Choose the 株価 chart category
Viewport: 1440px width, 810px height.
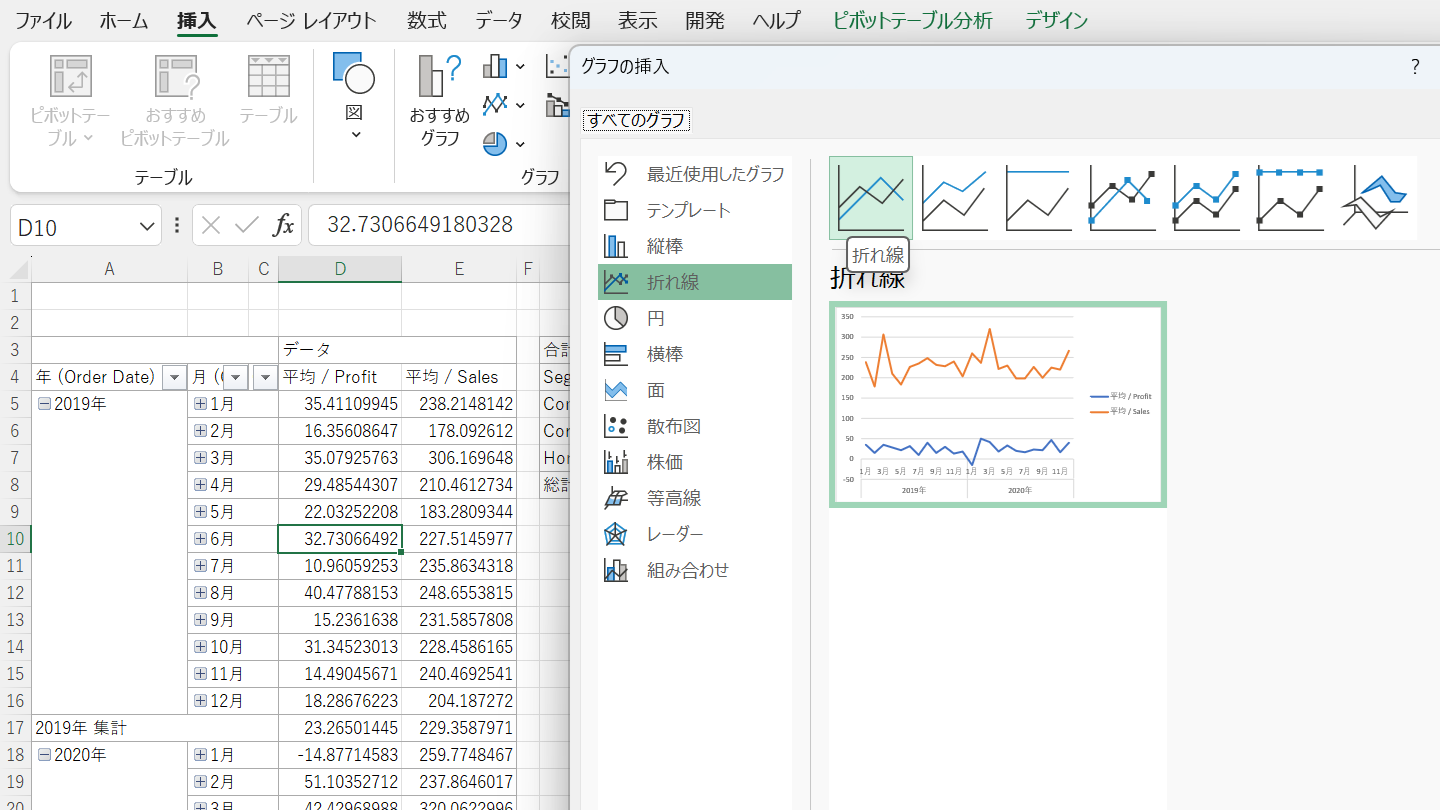pos(695,462)
